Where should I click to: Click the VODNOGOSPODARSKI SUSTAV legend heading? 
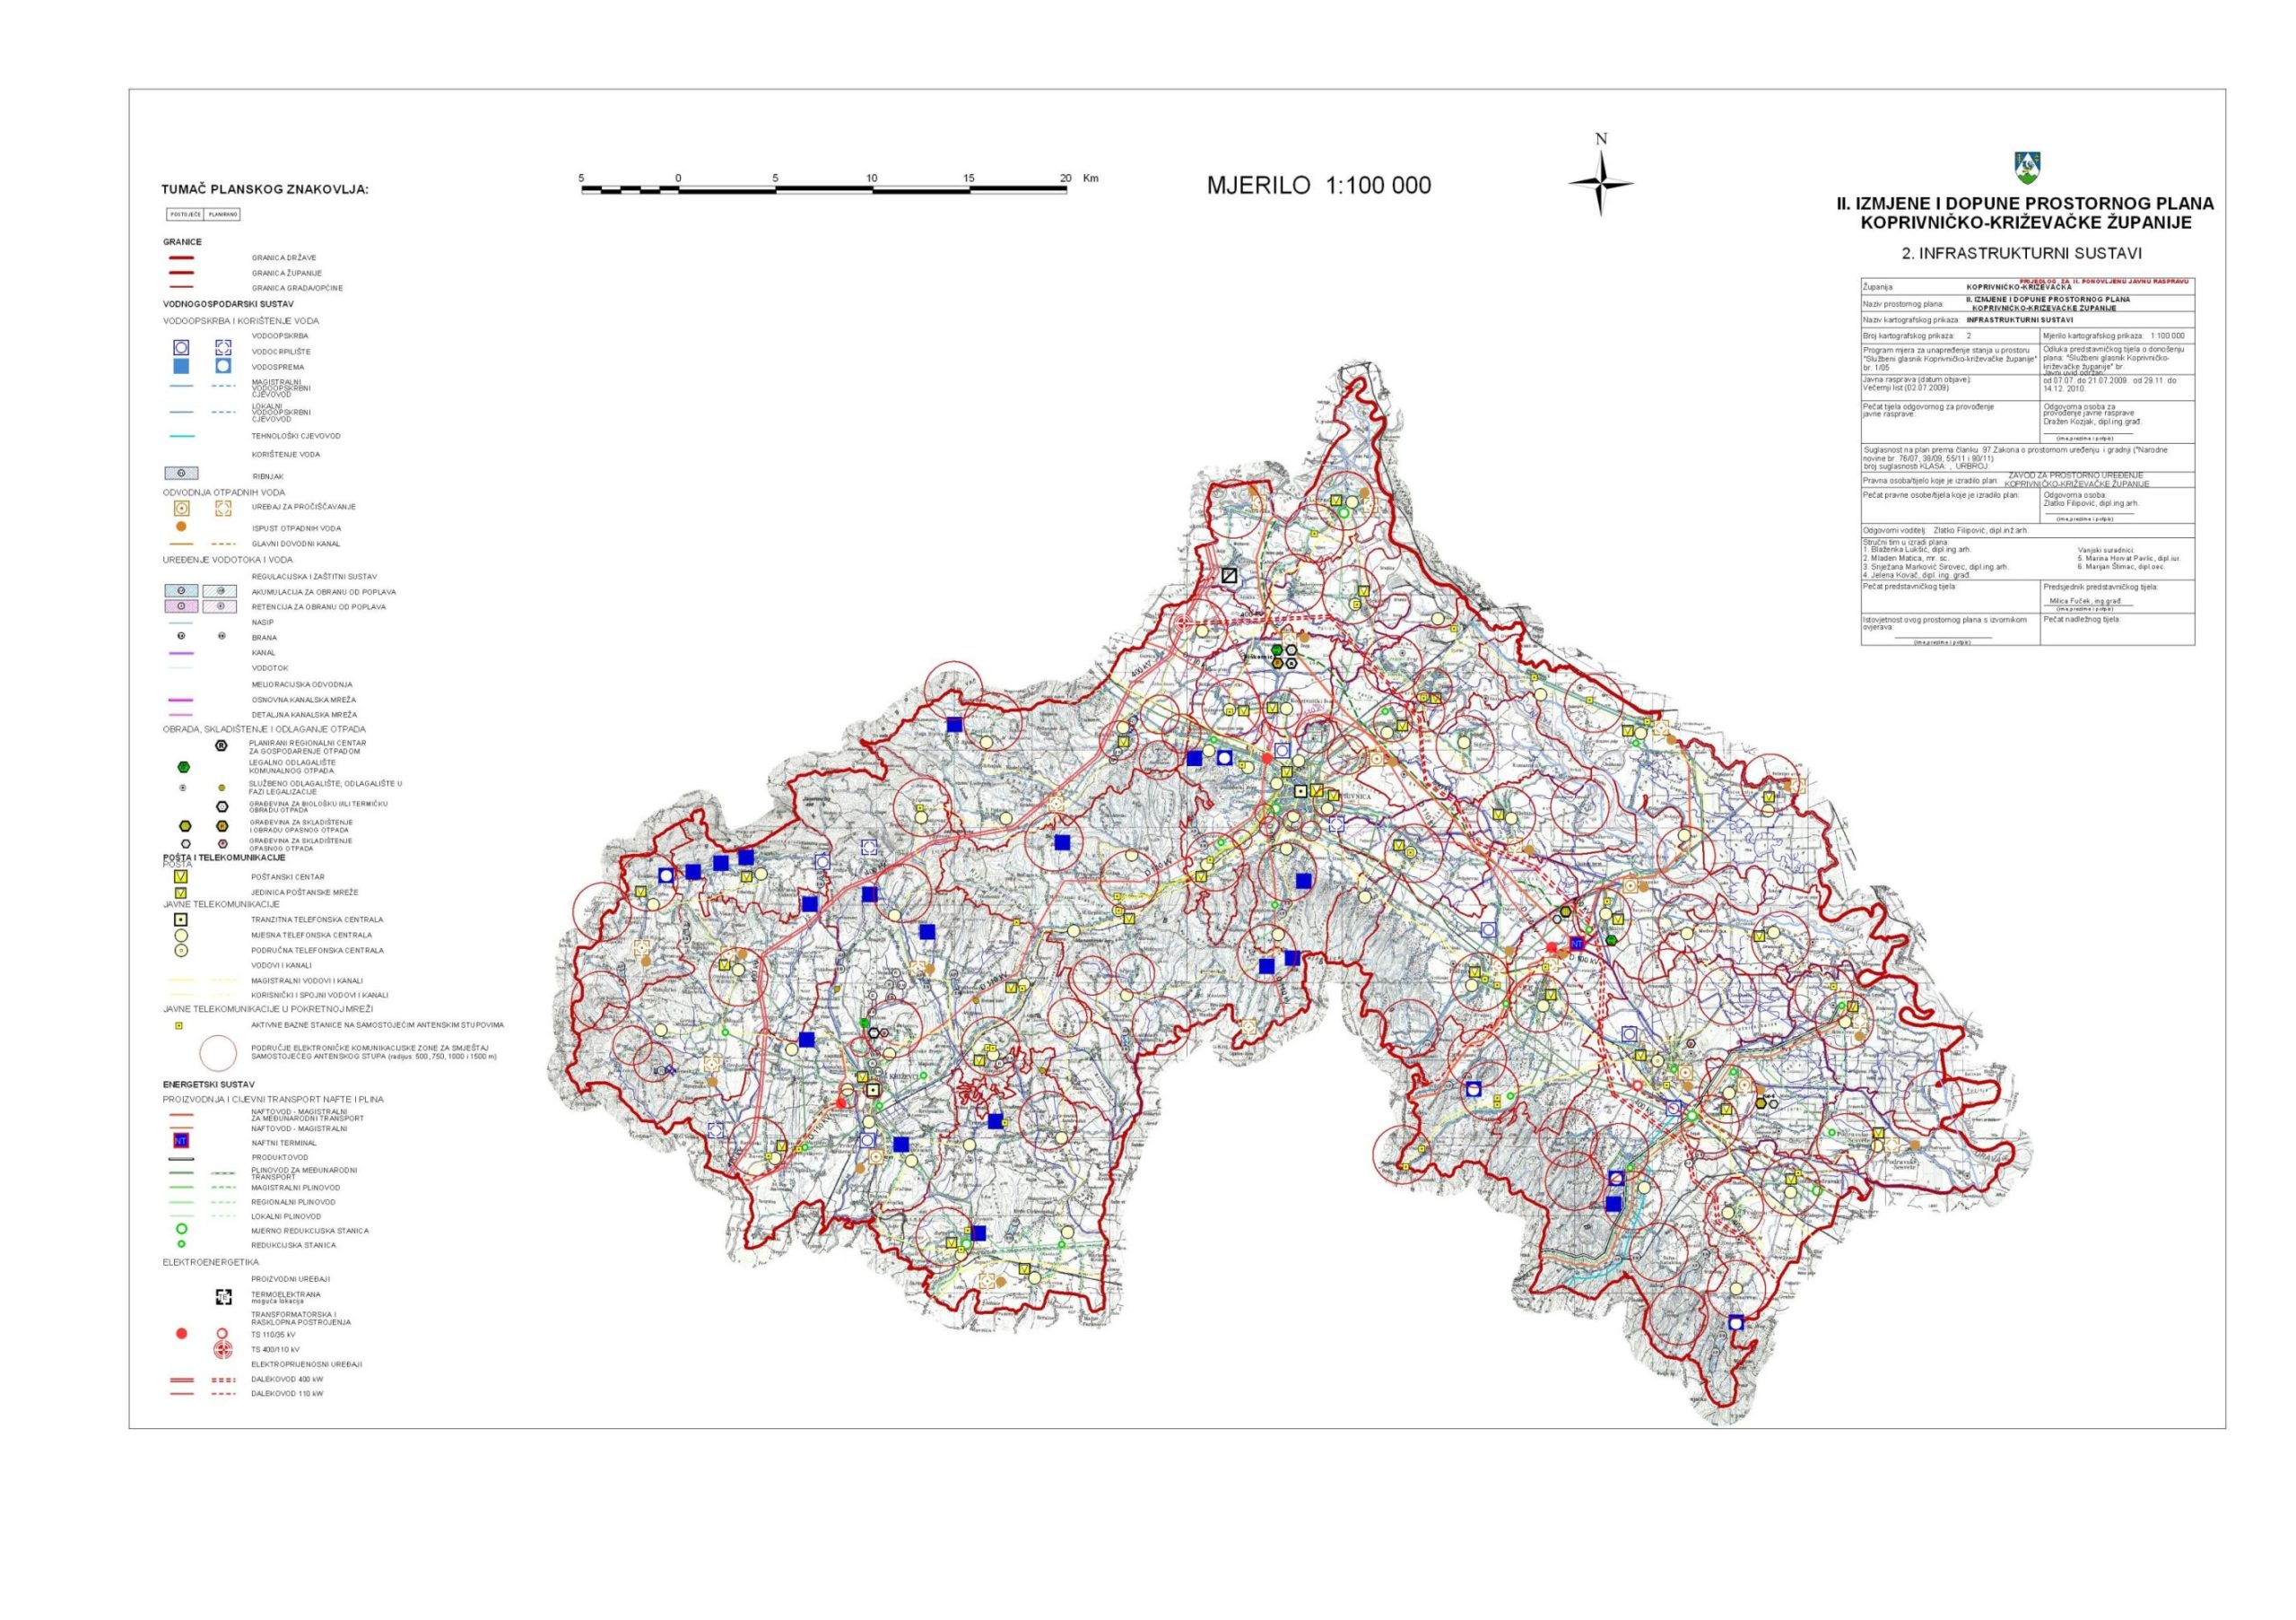(228, 304)
